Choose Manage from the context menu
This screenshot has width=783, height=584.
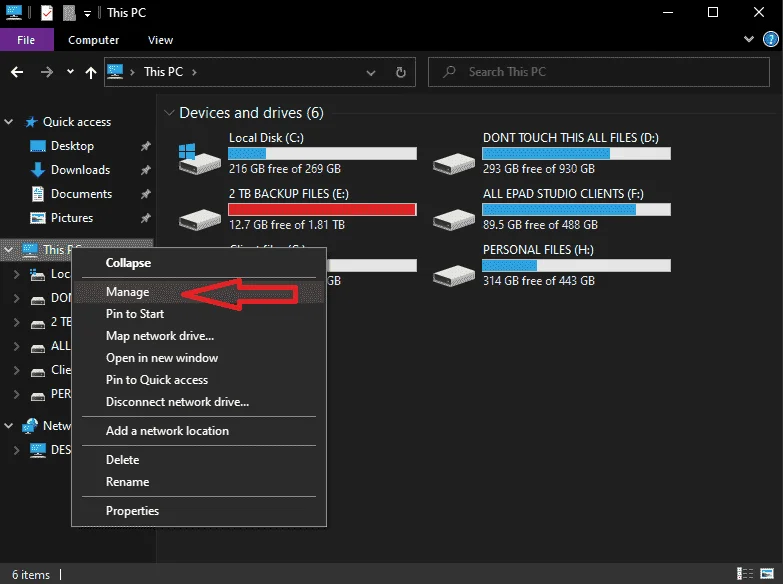point(199,292)
